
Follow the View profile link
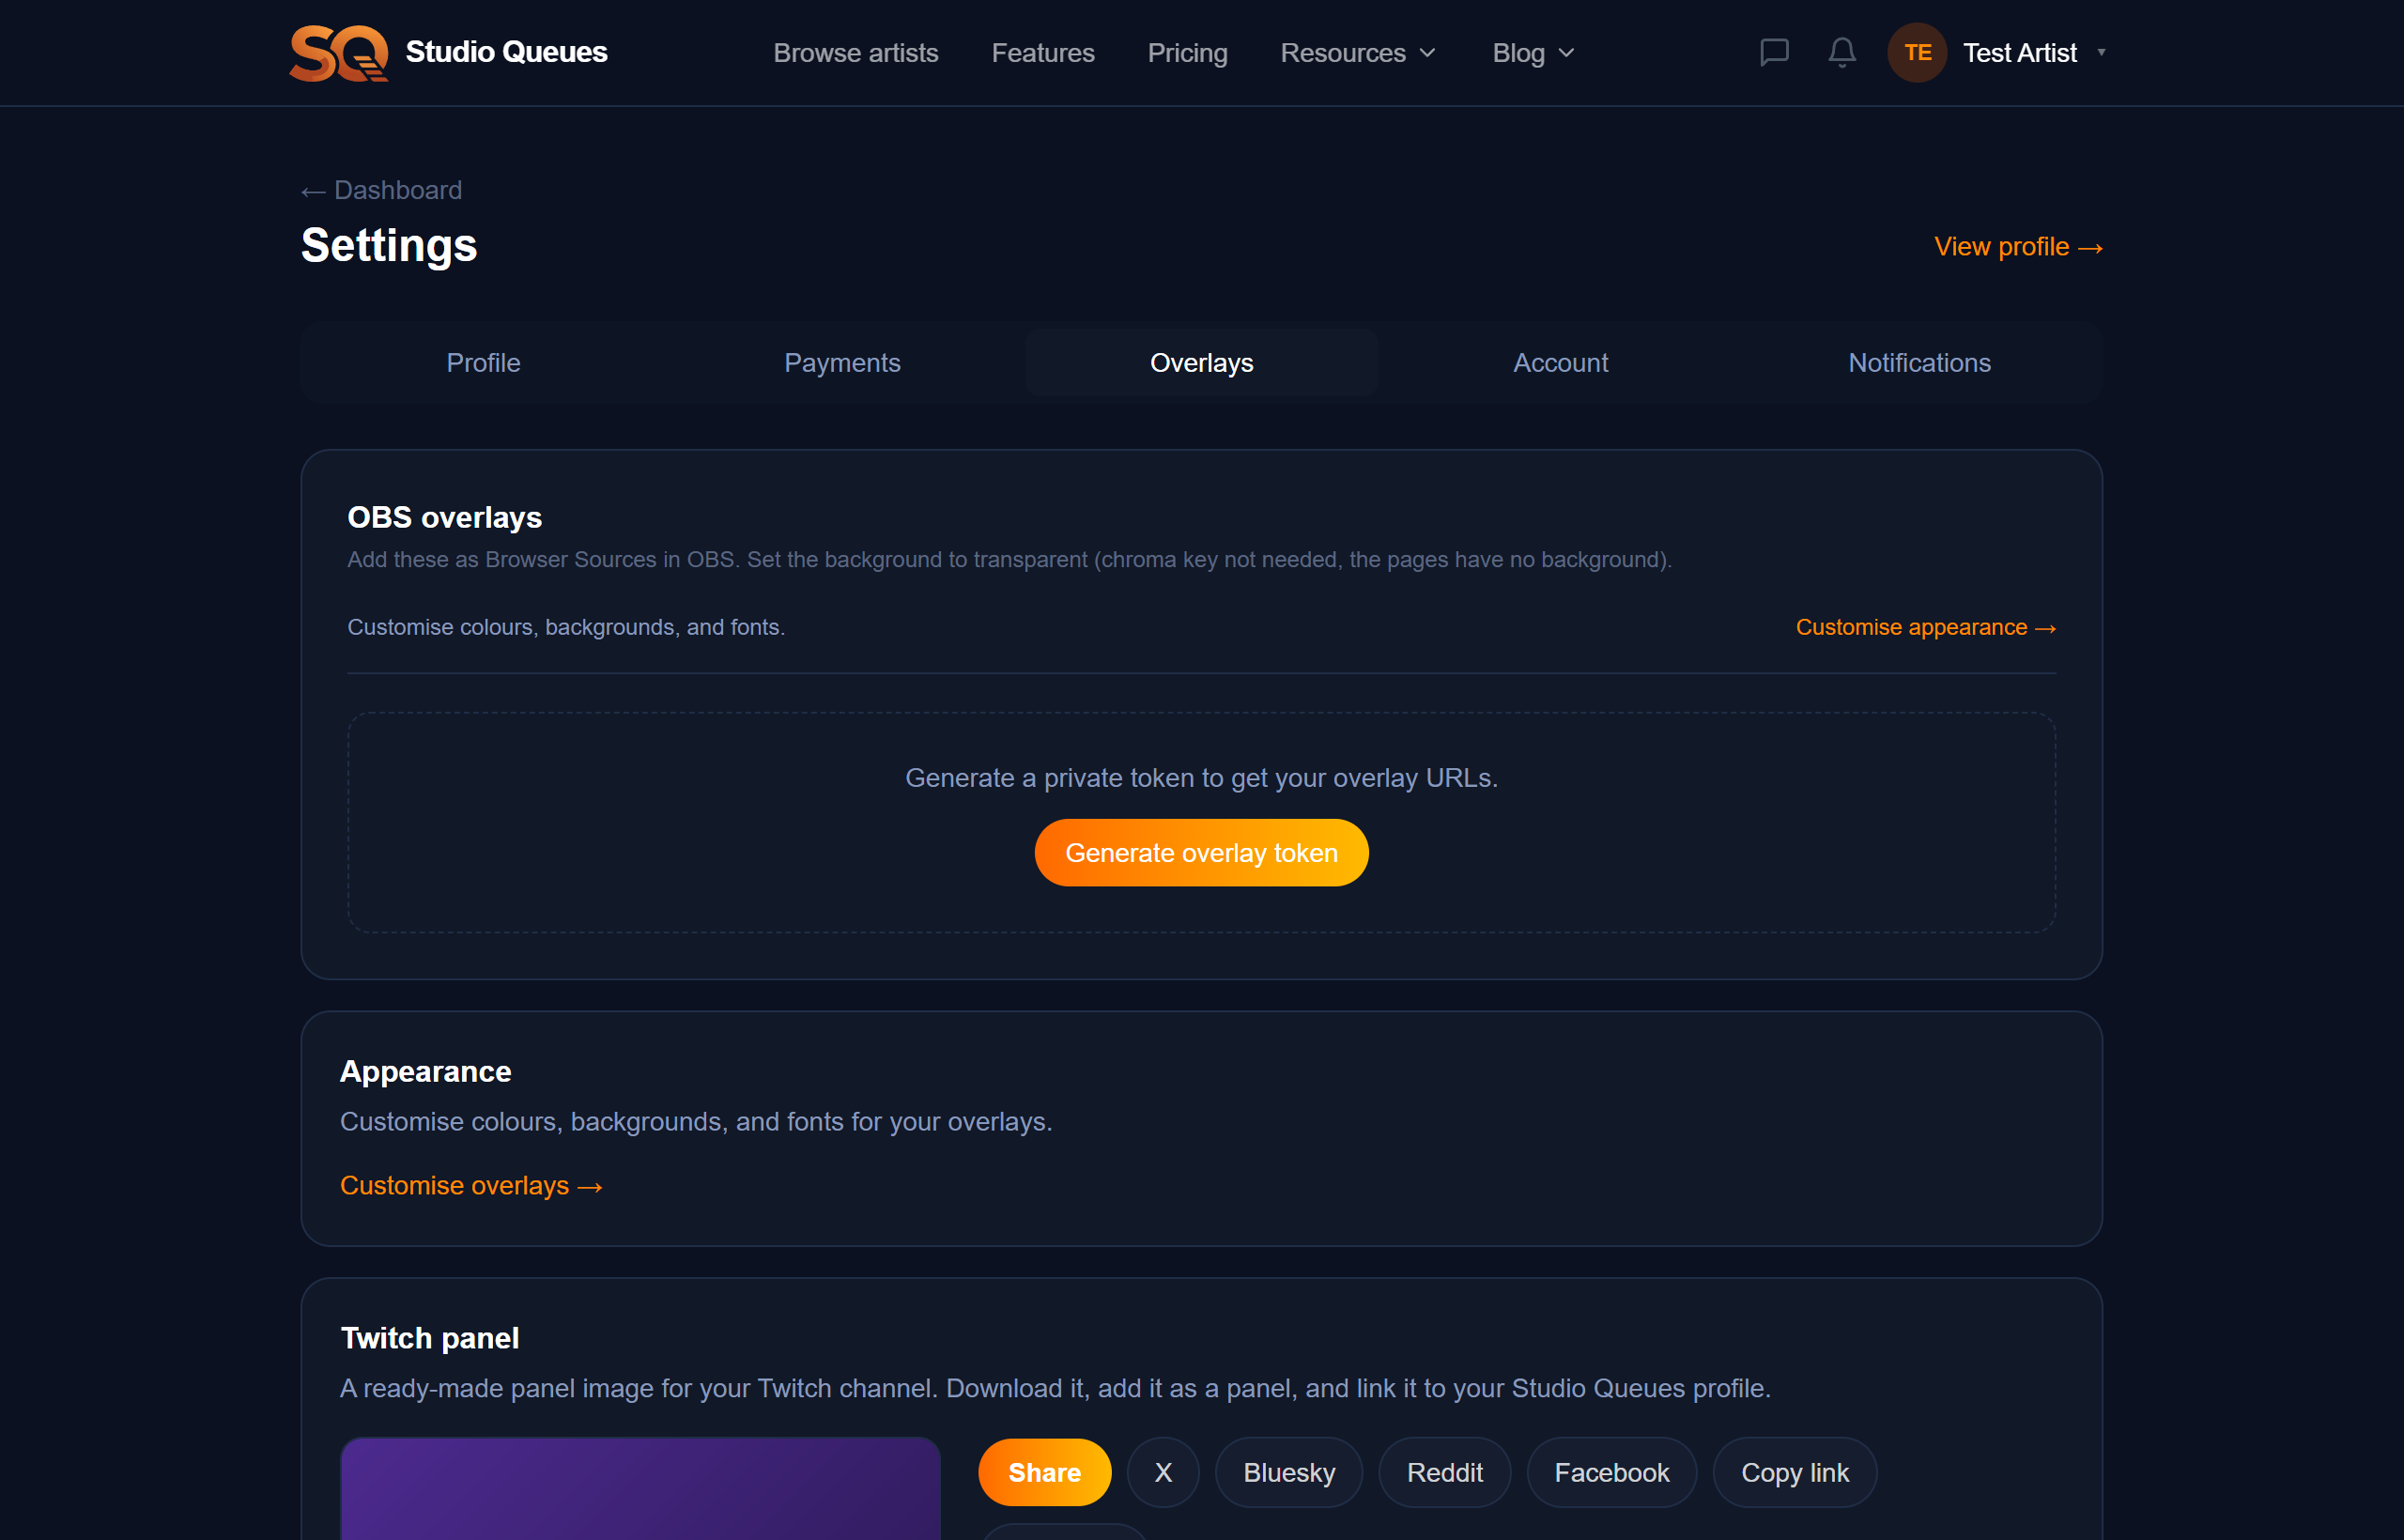tap(2018, 247)
